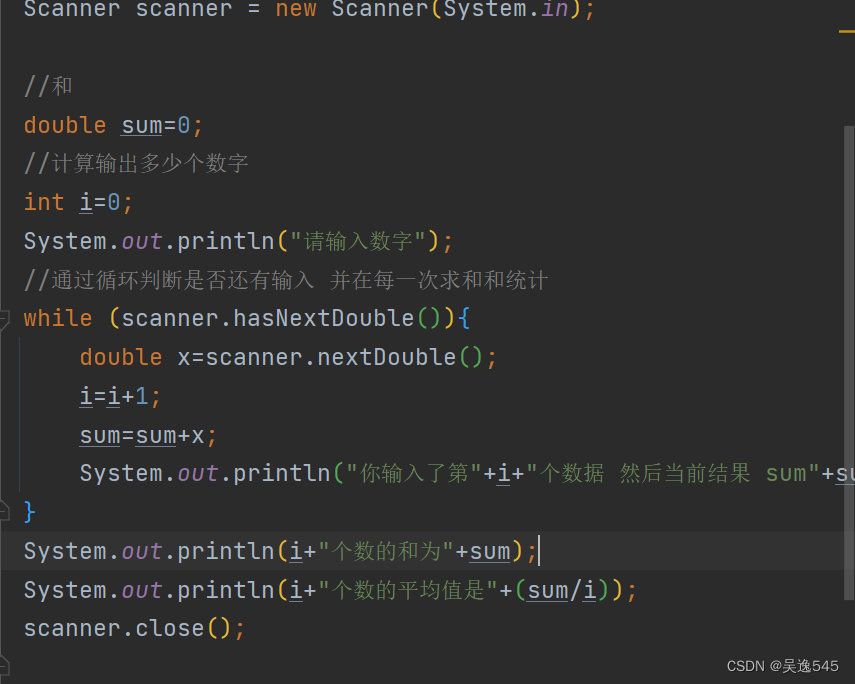Click the 'while' keyword
The image size is (855, 684).
click(x=58, y=318)
